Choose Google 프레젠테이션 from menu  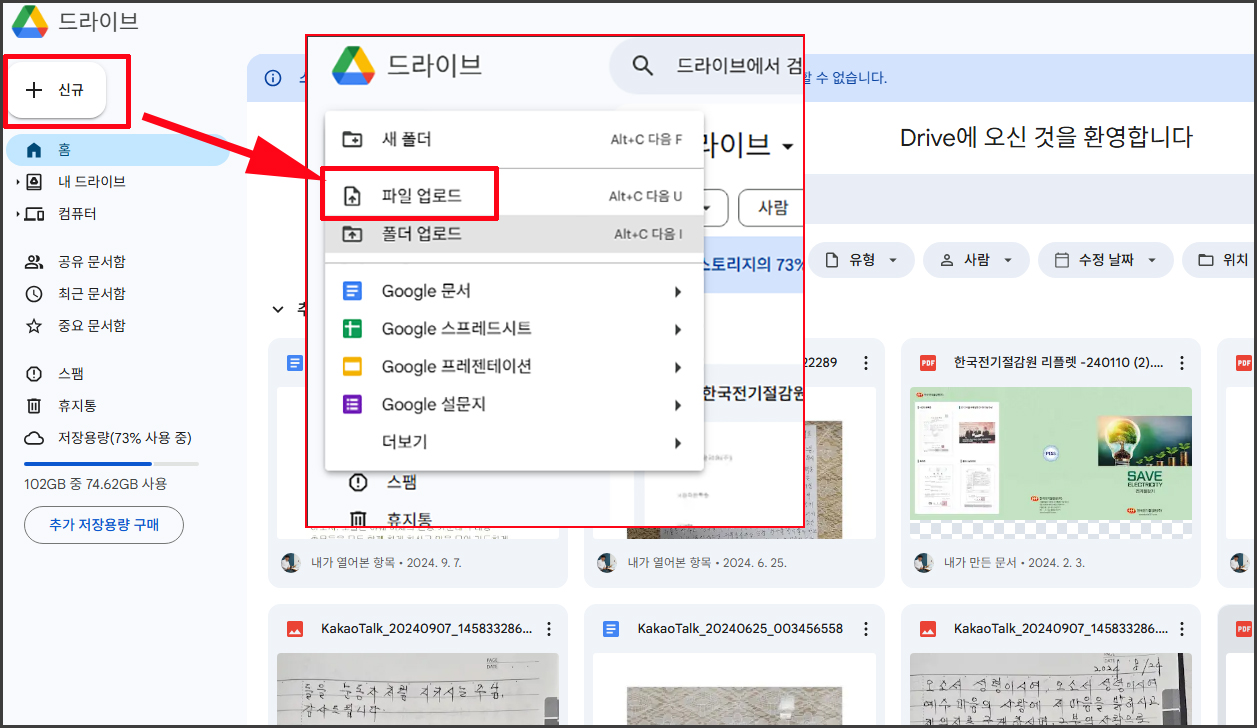click(514, 366)
